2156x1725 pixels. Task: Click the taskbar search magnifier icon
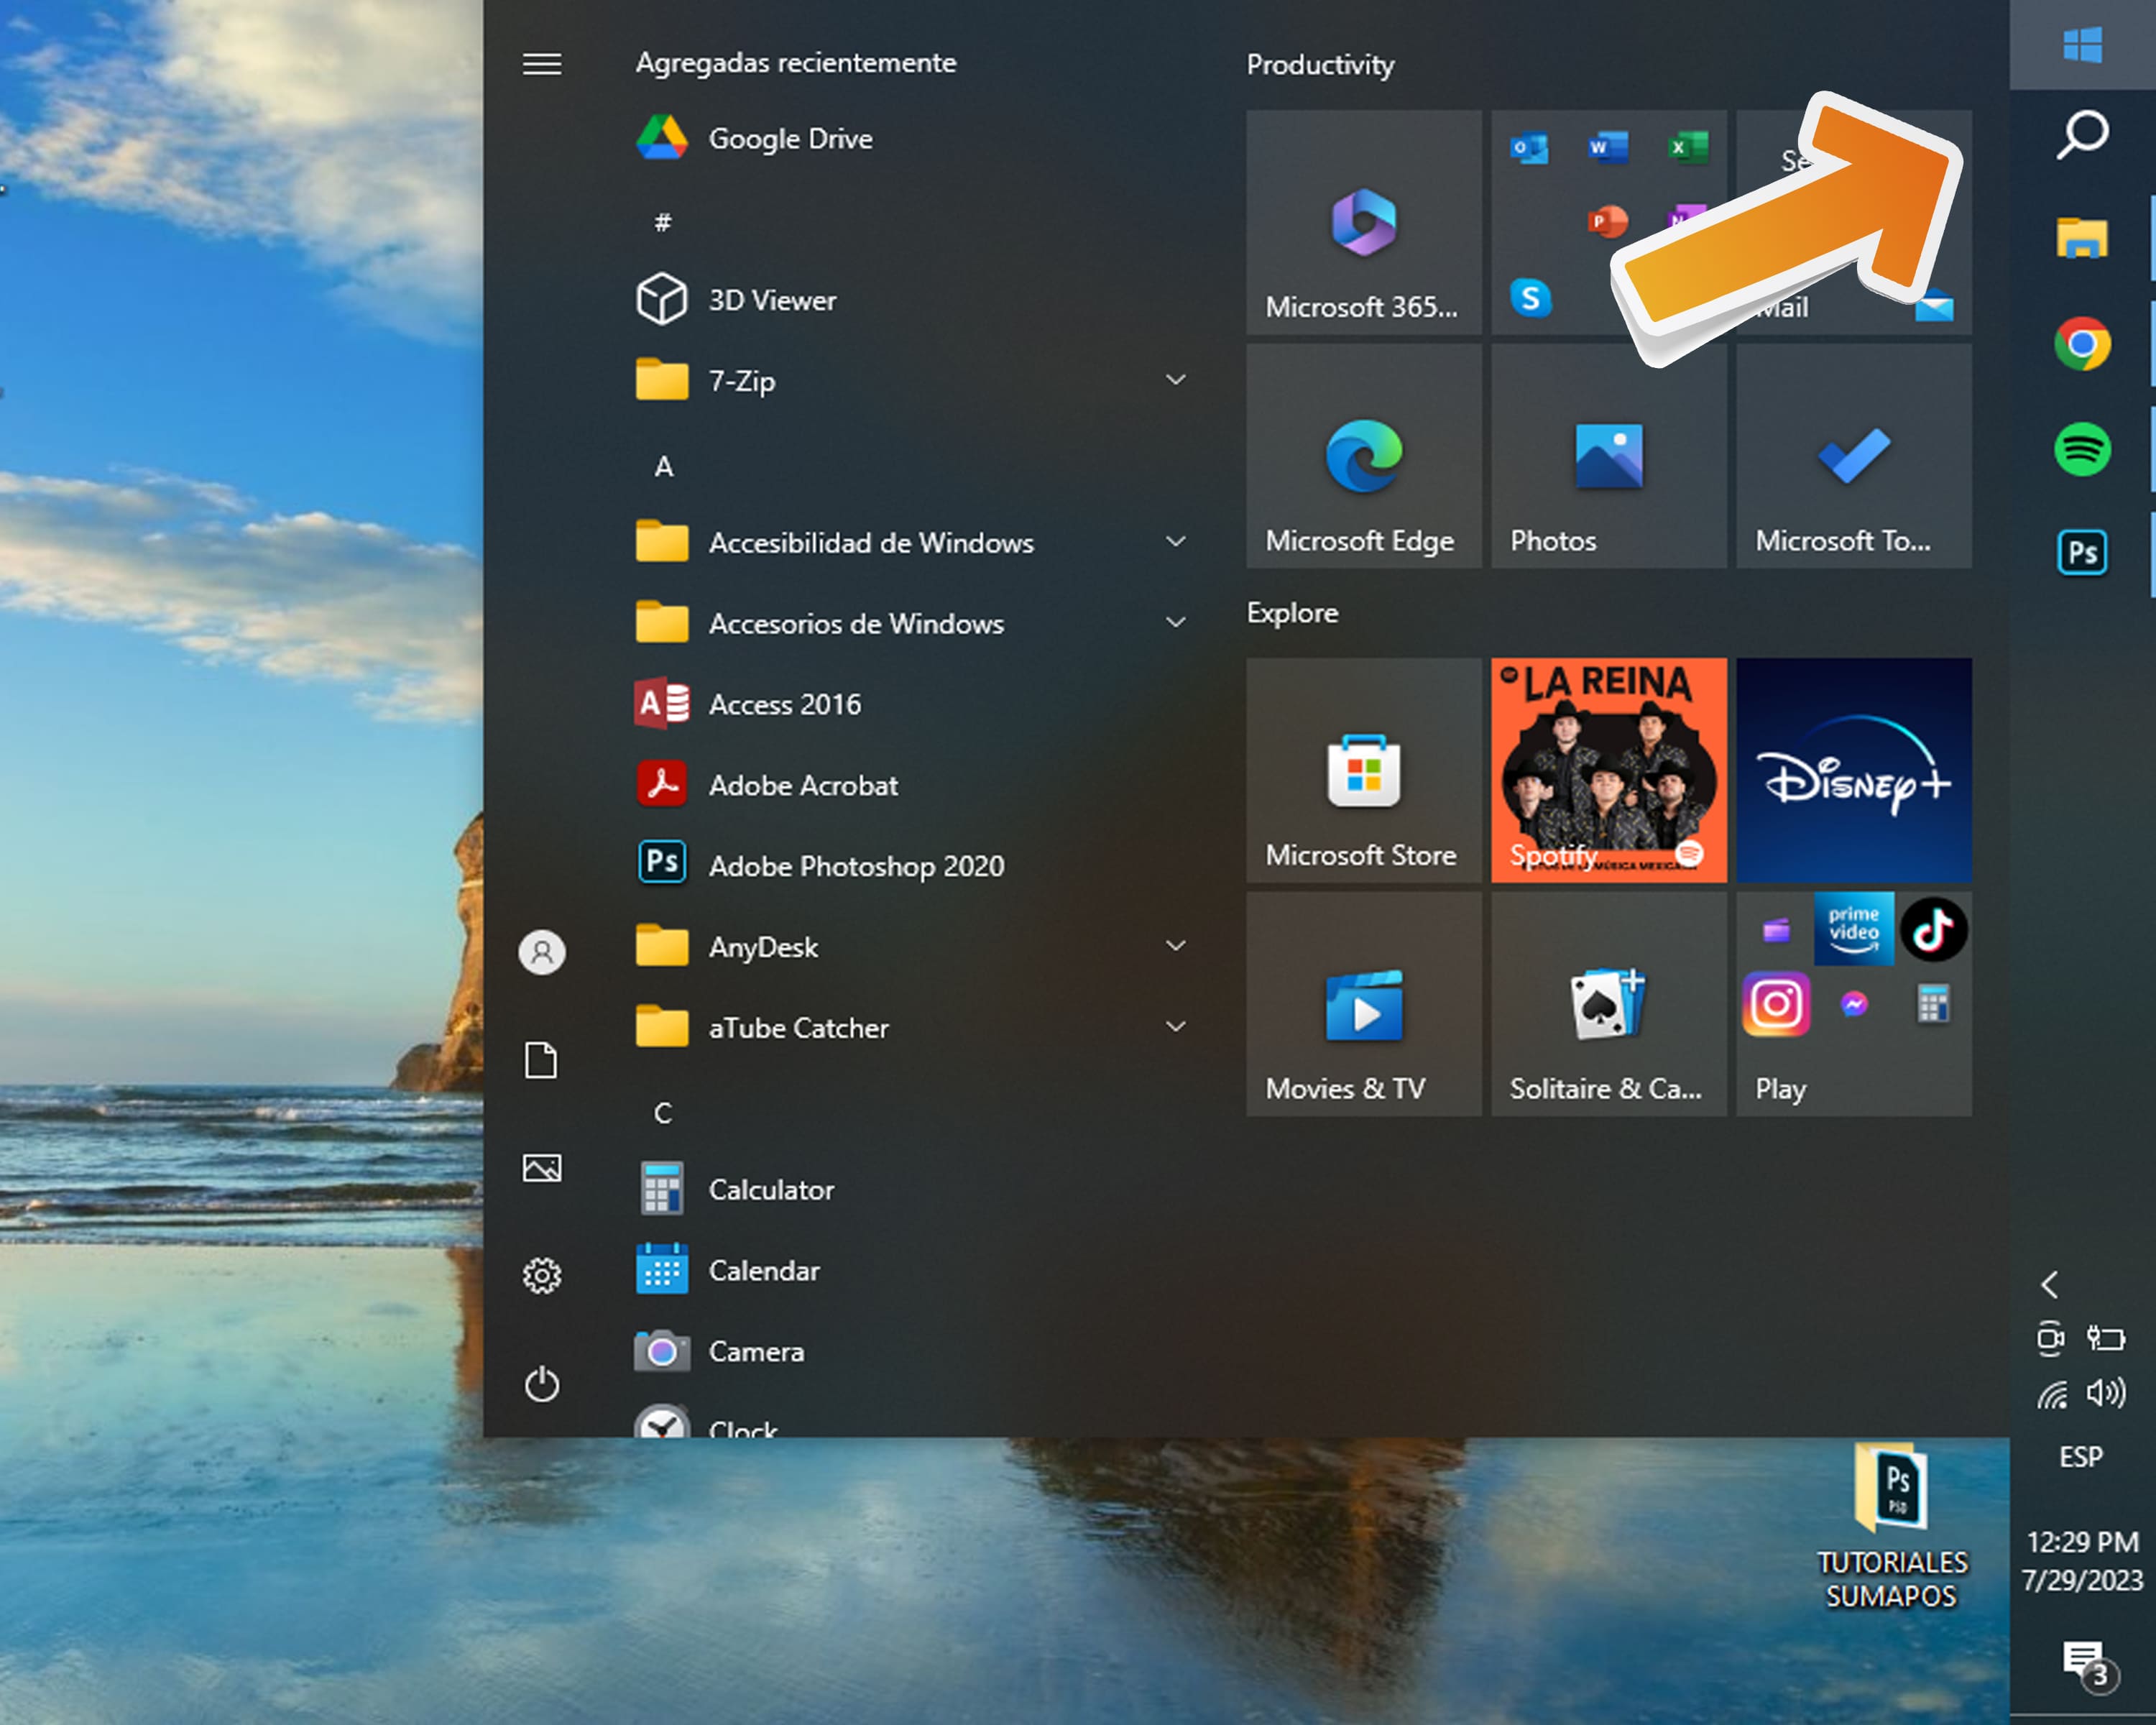pyautogui.click(x=2082, y=134)
